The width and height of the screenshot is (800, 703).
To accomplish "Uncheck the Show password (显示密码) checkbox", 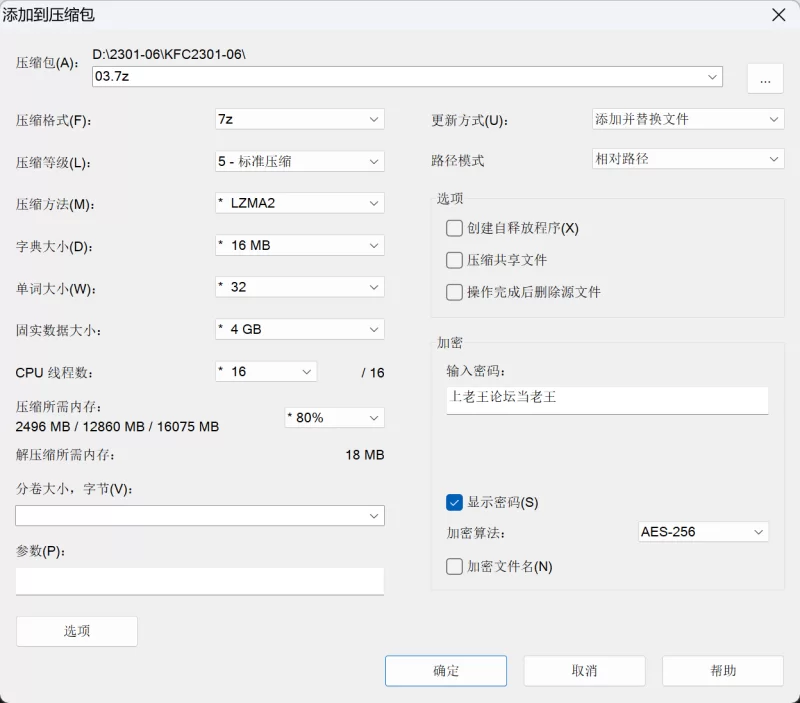I will (454, 503).
